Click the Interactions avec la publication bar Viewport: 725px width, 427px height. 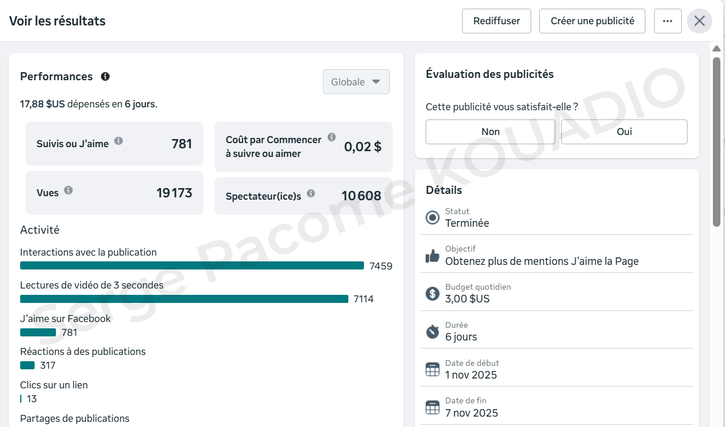point(192,266)
